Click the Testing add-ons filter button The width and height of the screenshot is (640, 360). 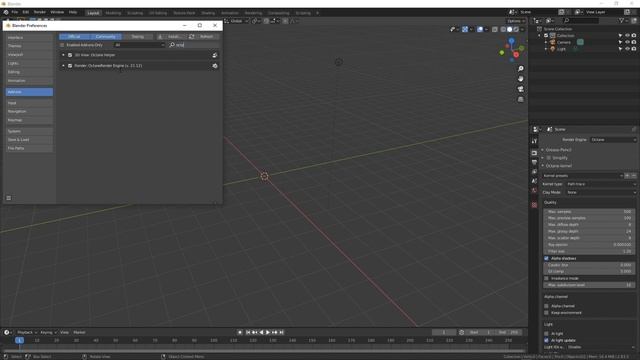138,37
